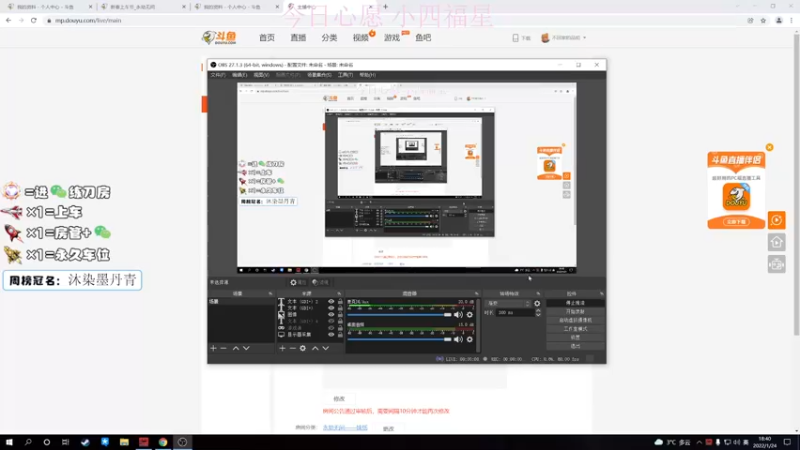Open OBS Tools menu
800x450 pixels.
click(345, 75)
